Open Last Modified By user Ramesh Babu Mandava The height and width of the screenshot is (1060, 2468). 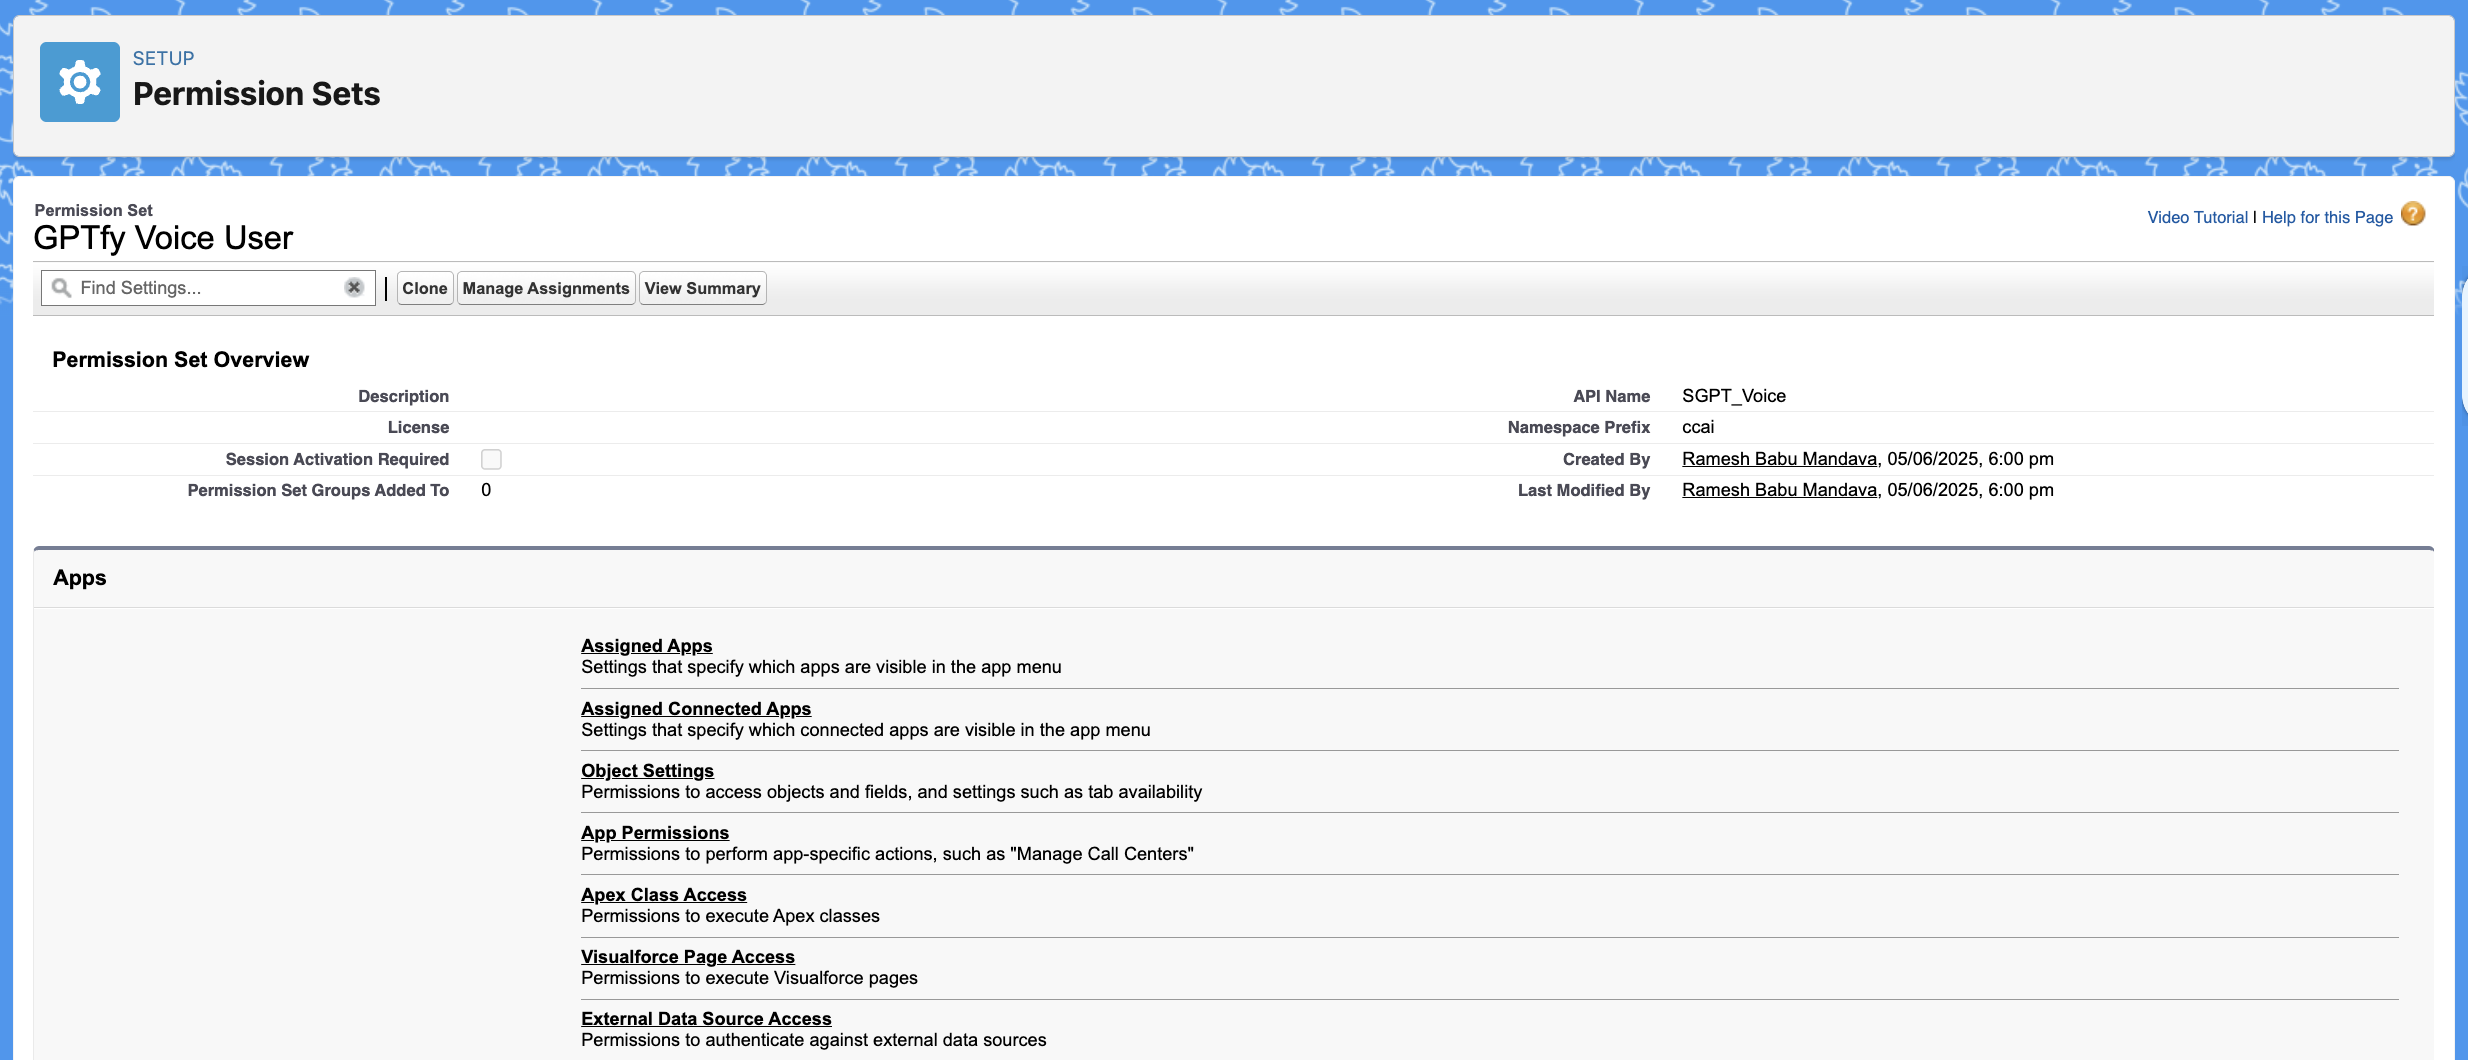pos(1778,490)
